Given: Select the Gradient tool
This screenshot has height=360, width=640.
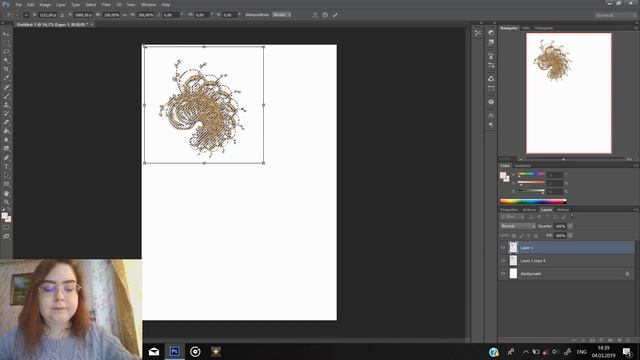Looking at the screenshot, I should (6, 131).
